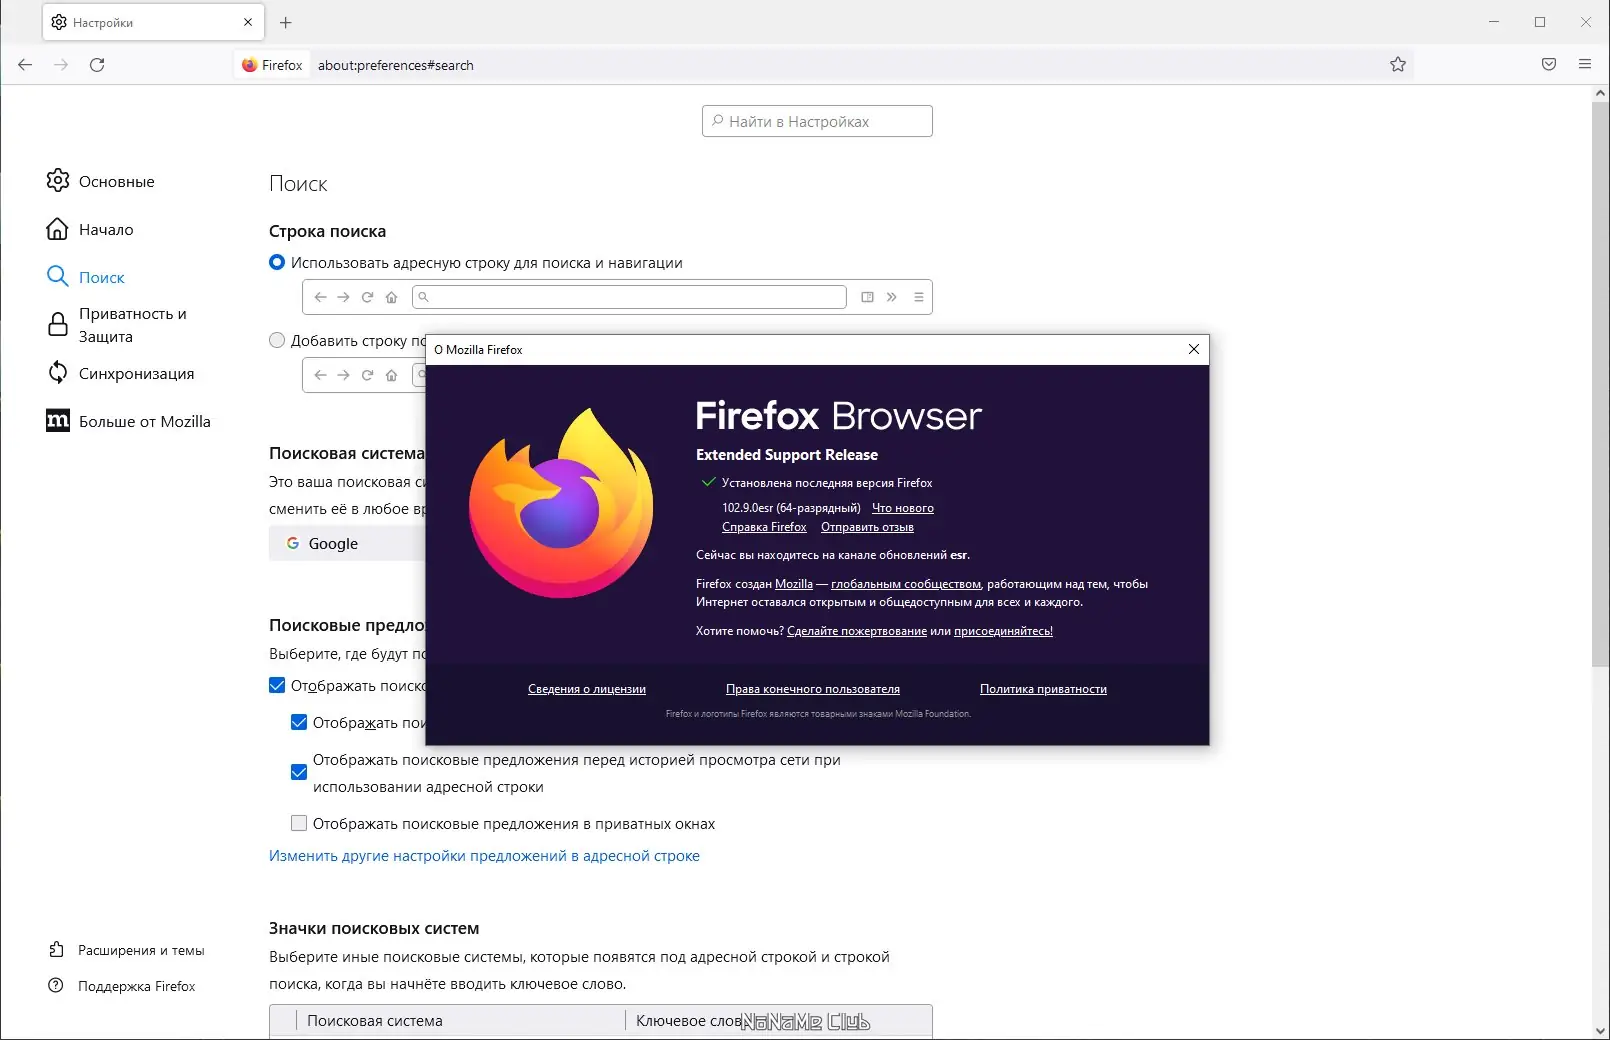Screen dimensions: 1610x1040
Task: Open the Google default search engine dropdown
Action: (x=347, y=543)
